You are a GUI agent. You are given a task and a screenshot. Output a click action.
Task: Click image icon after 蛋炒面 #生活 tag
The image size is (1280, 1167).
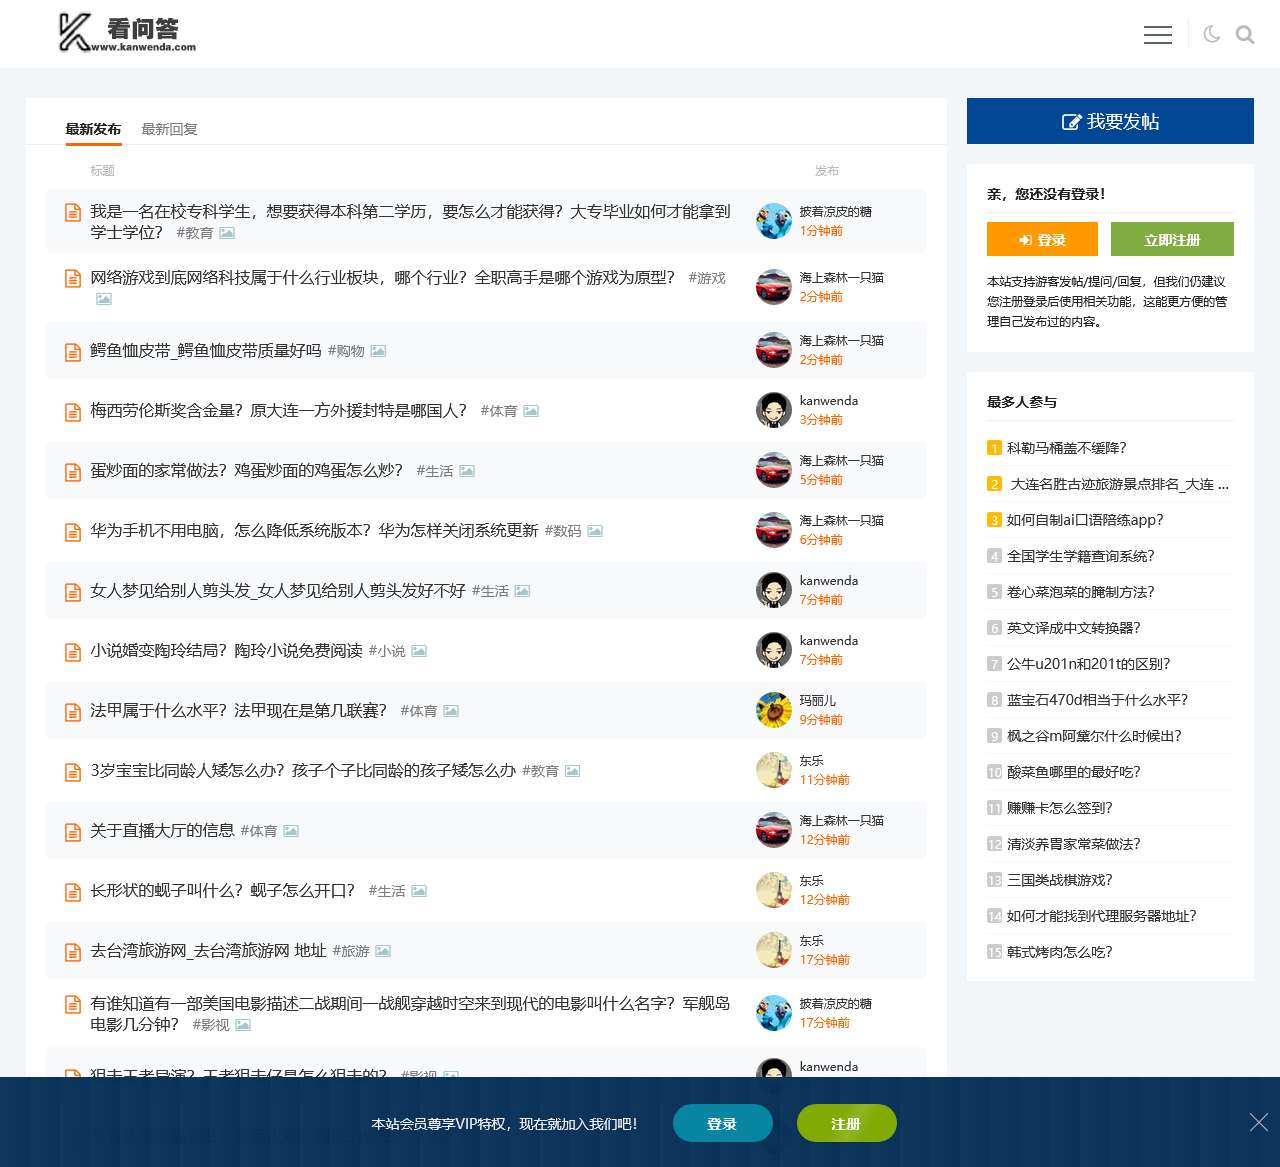click(x=467, y=471)
